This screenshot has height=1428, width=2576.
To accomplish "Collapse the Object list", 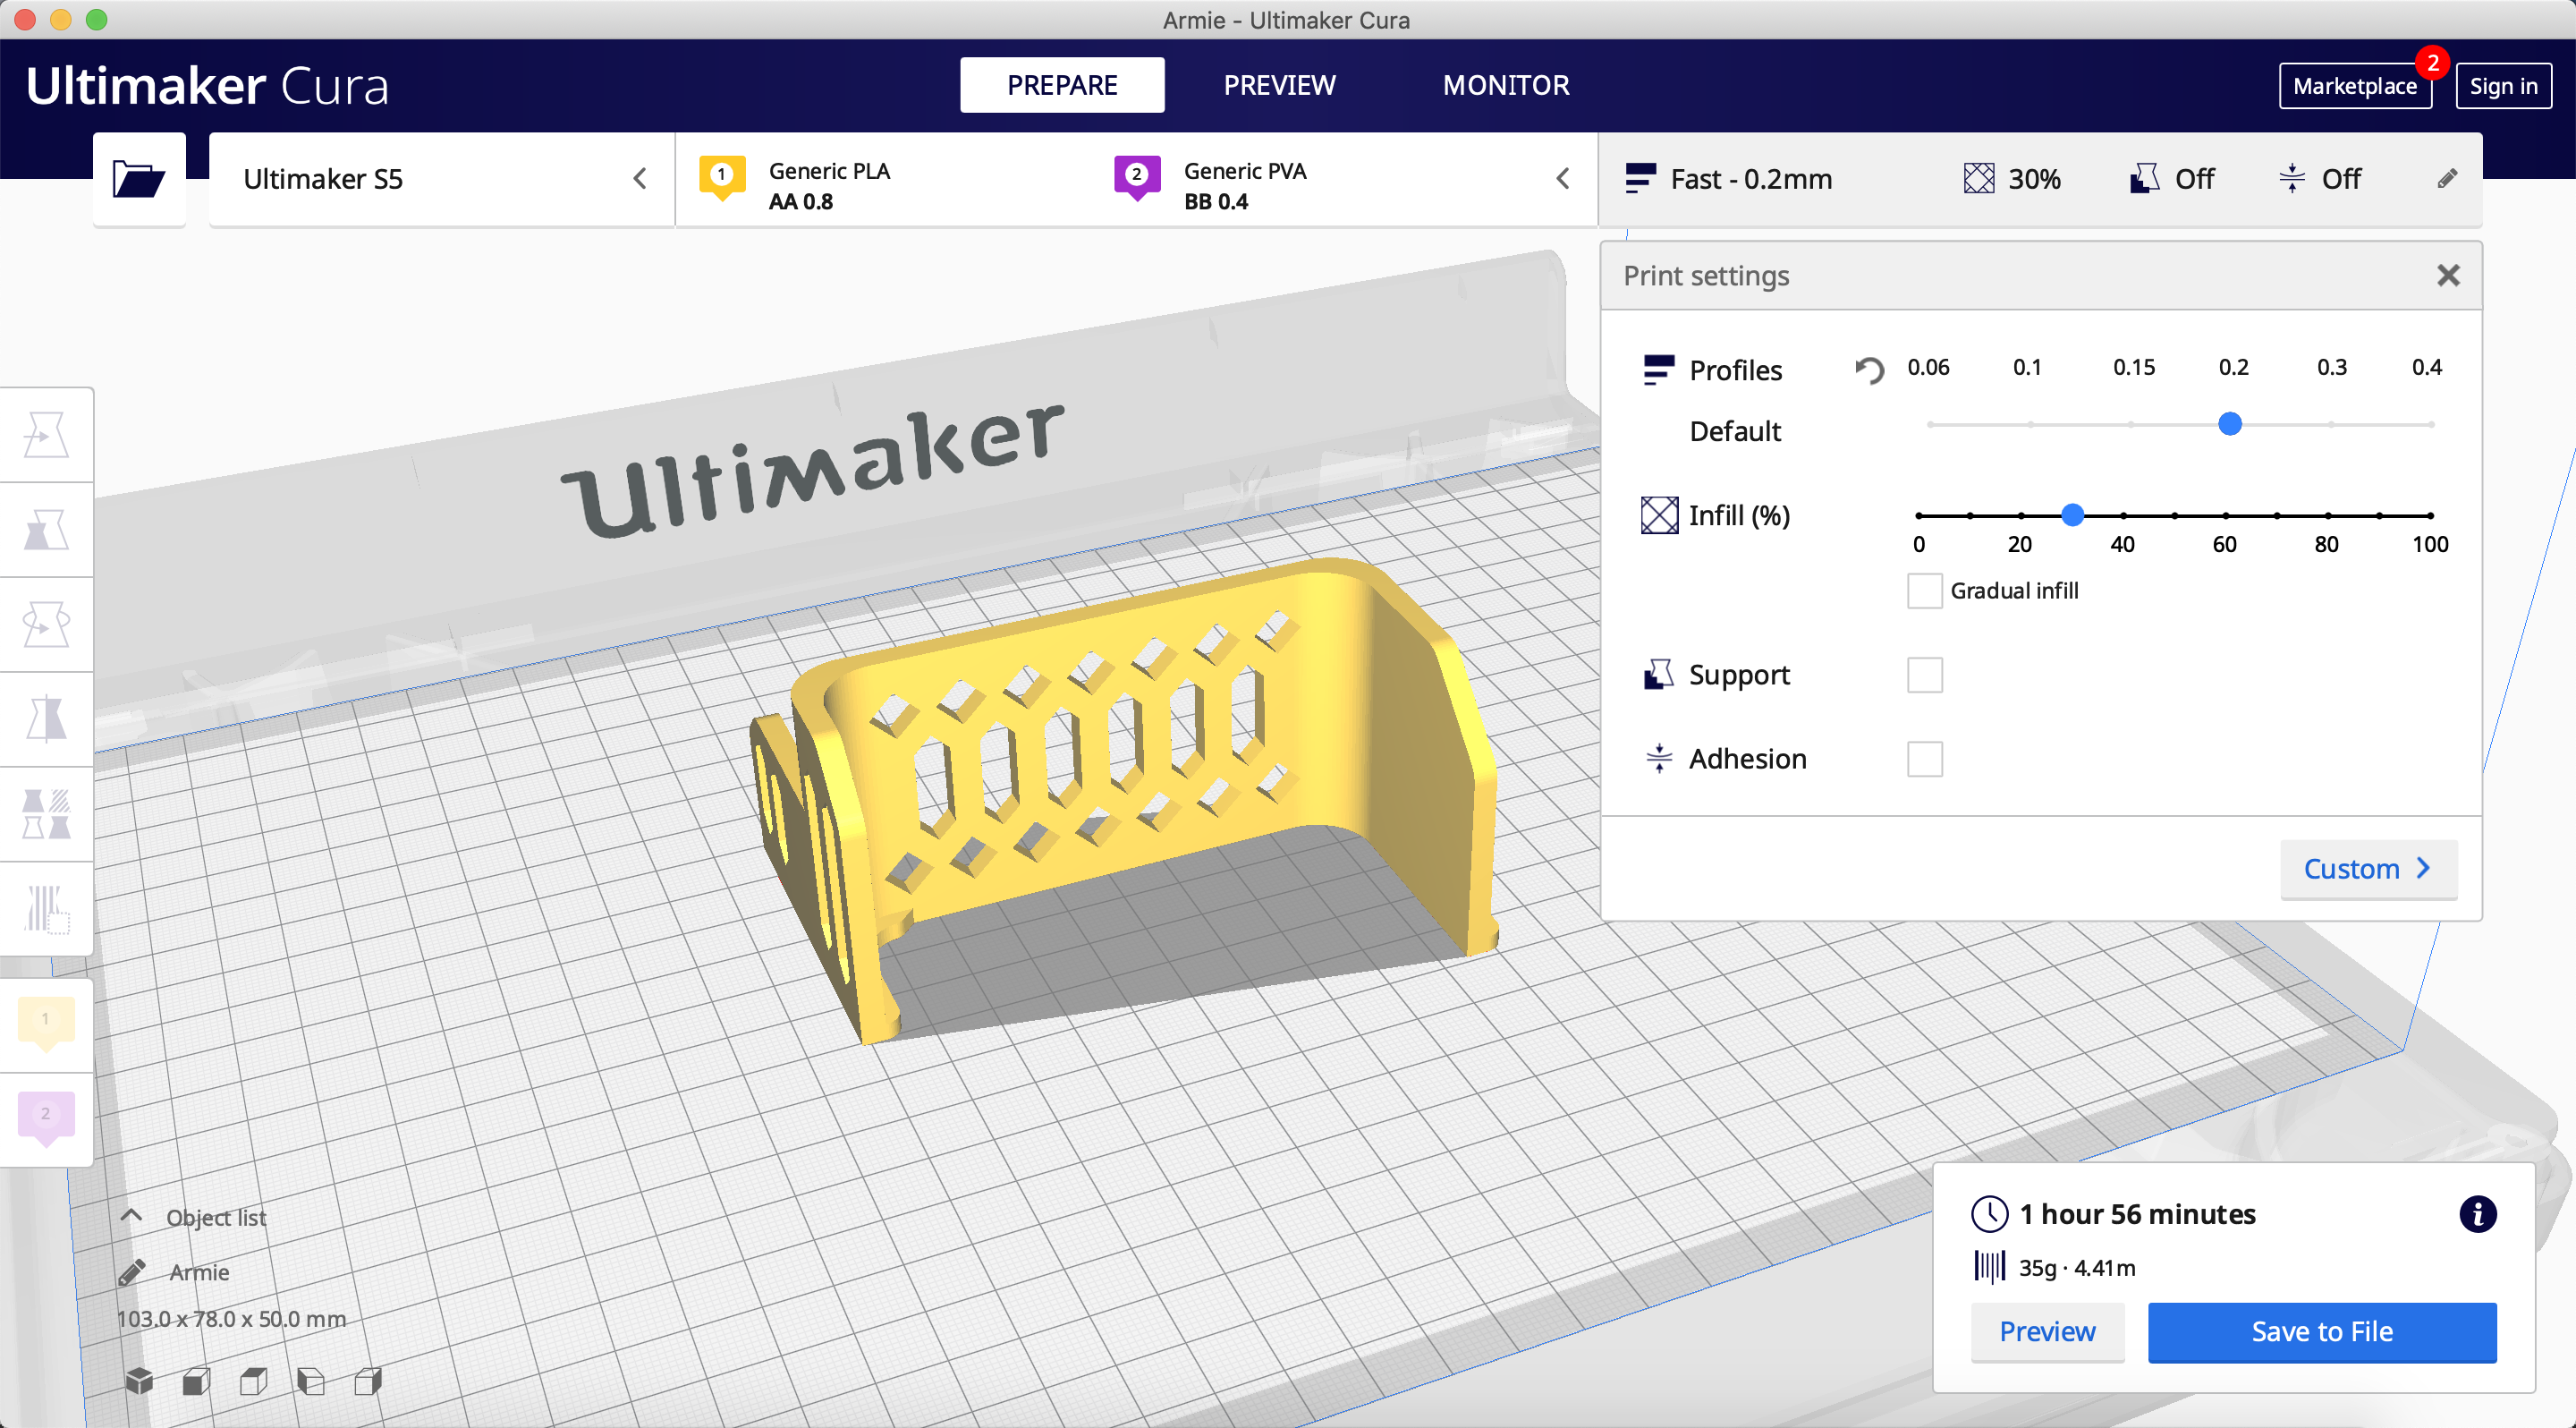I will pos(131,1216).
